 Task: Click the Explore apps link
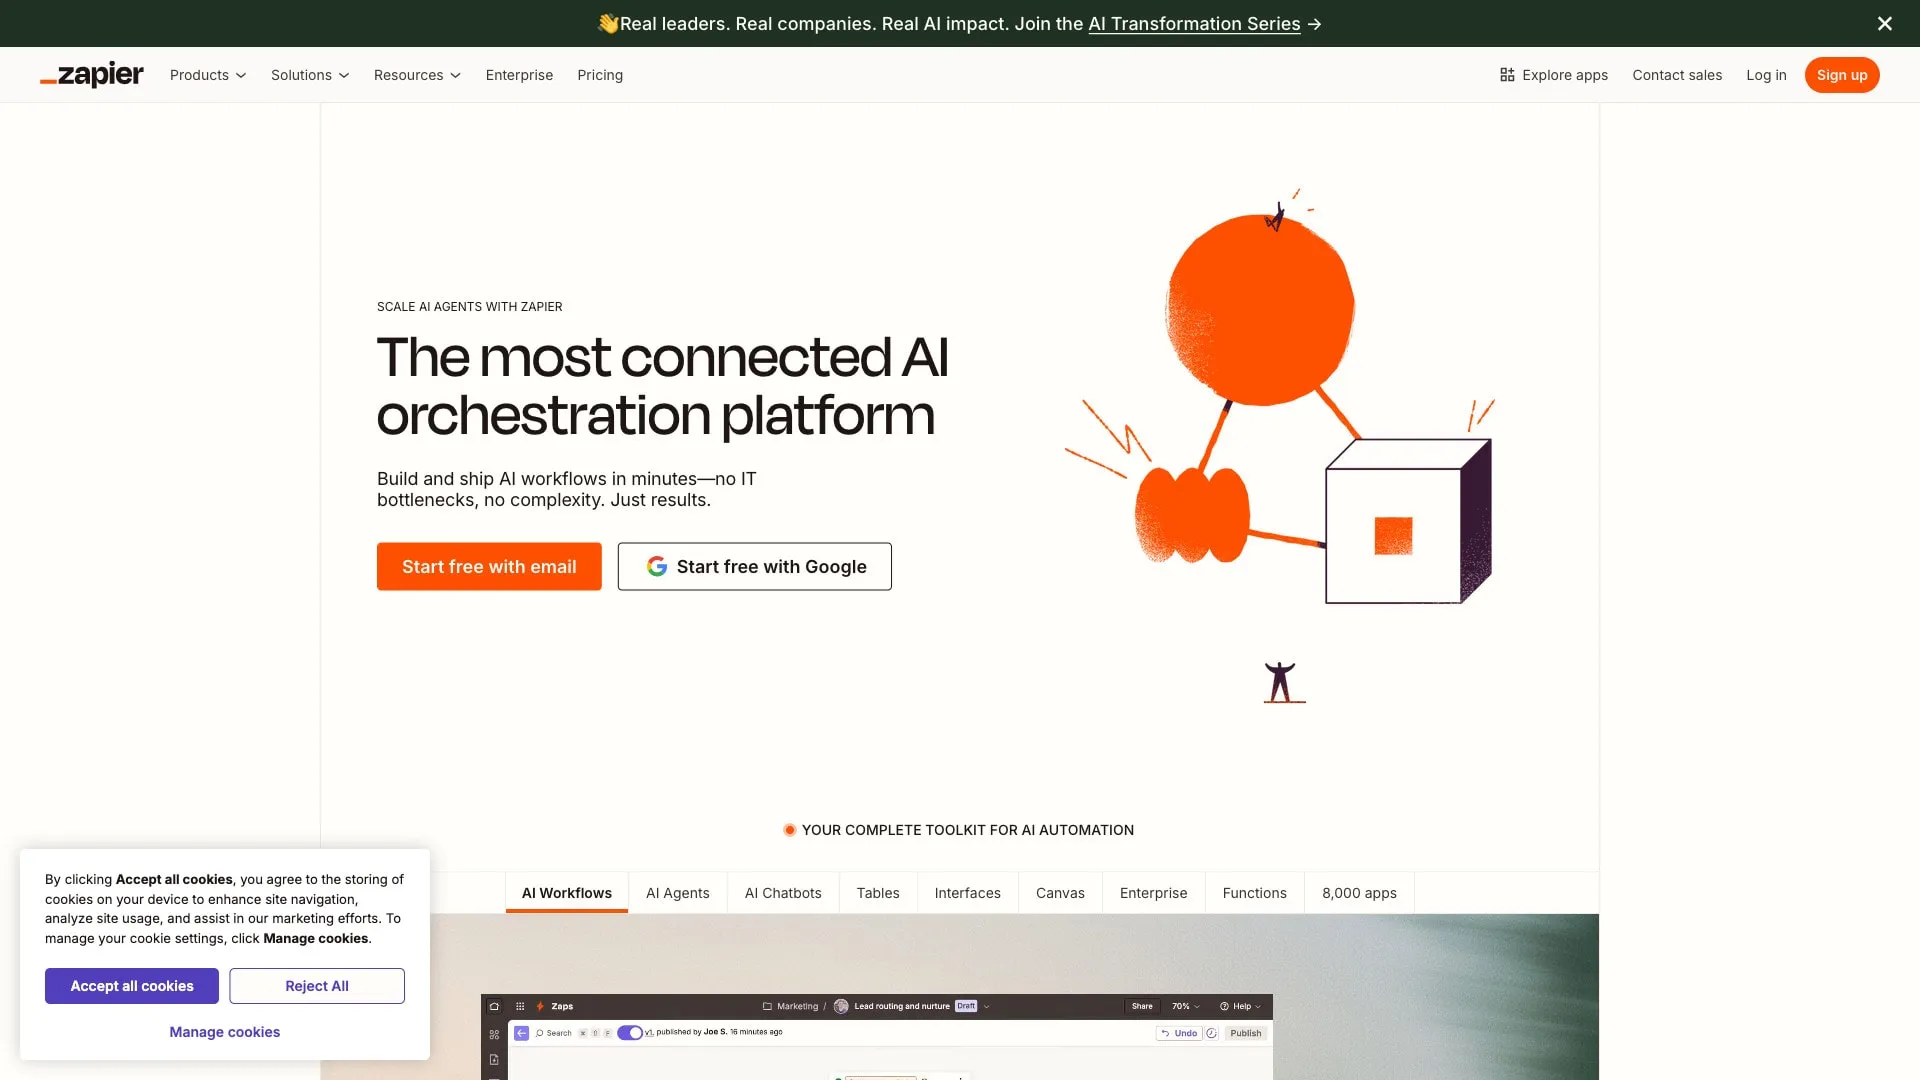1554,75
